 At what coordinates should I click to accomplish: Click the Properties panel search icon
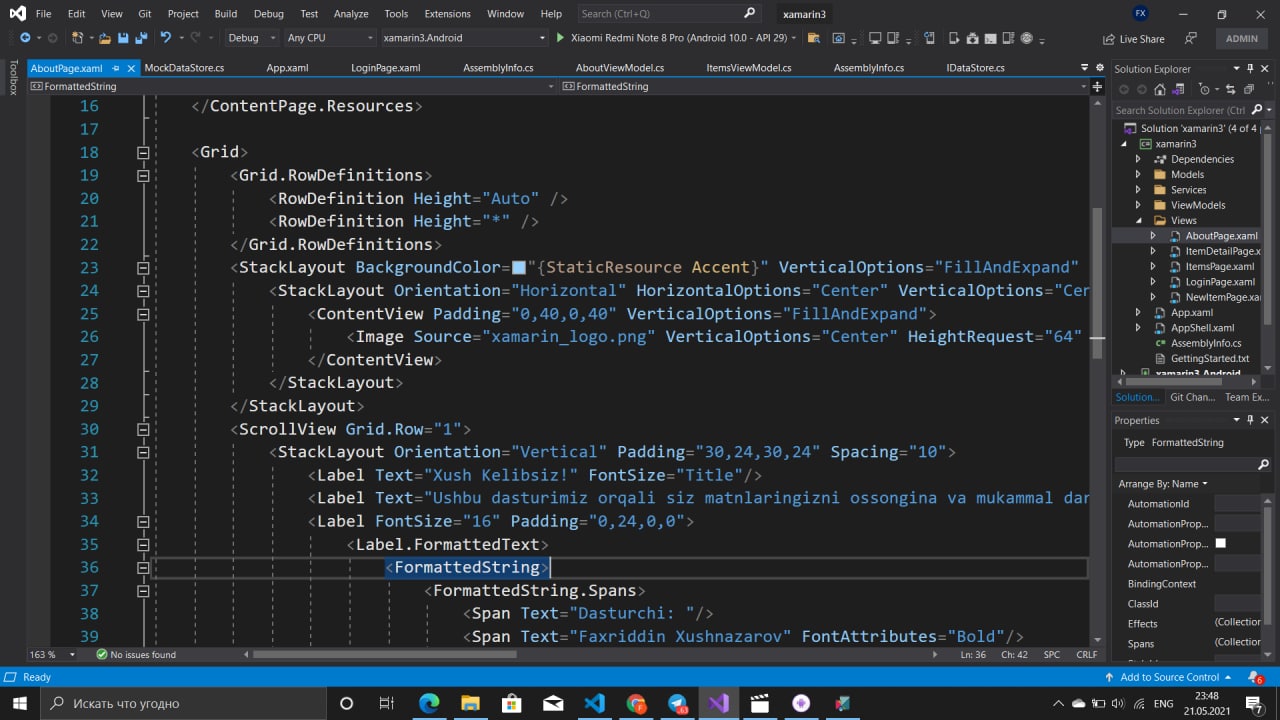click(1263, 465)
